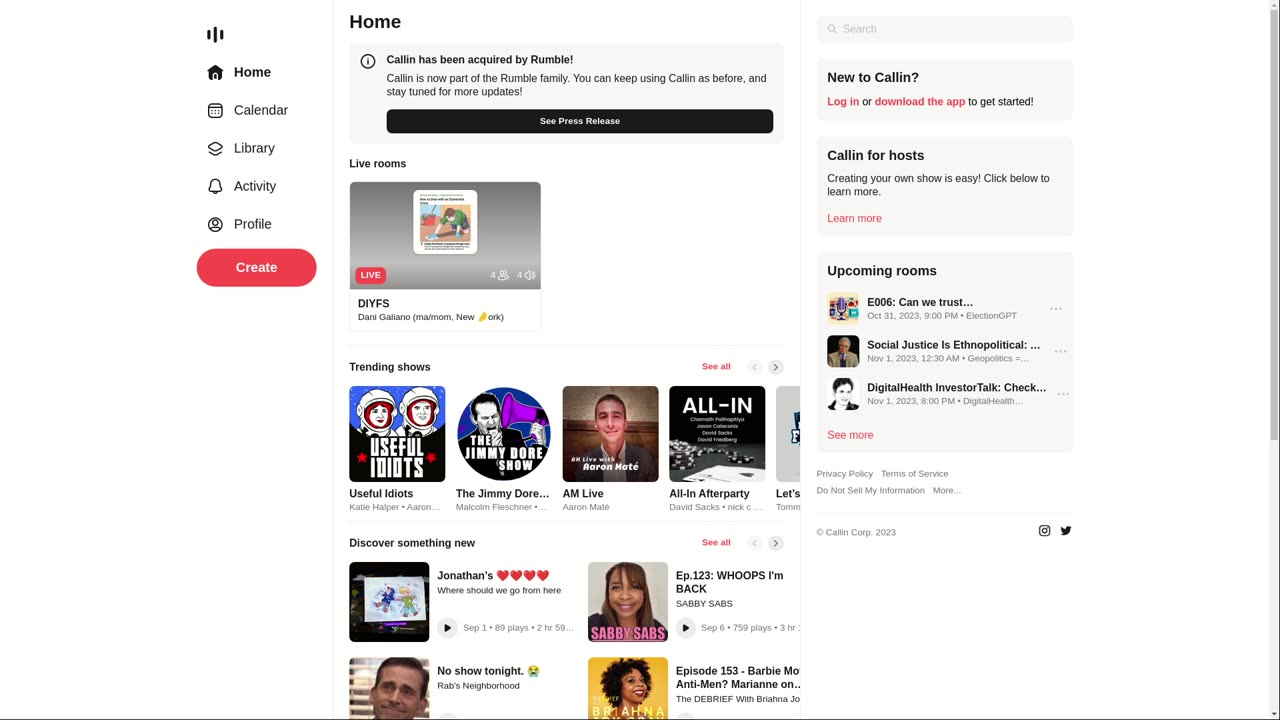Click the Callin logo icon
Image resolution: width=1280 pixels, height=720 pixels.
click(x=215, y=35)
